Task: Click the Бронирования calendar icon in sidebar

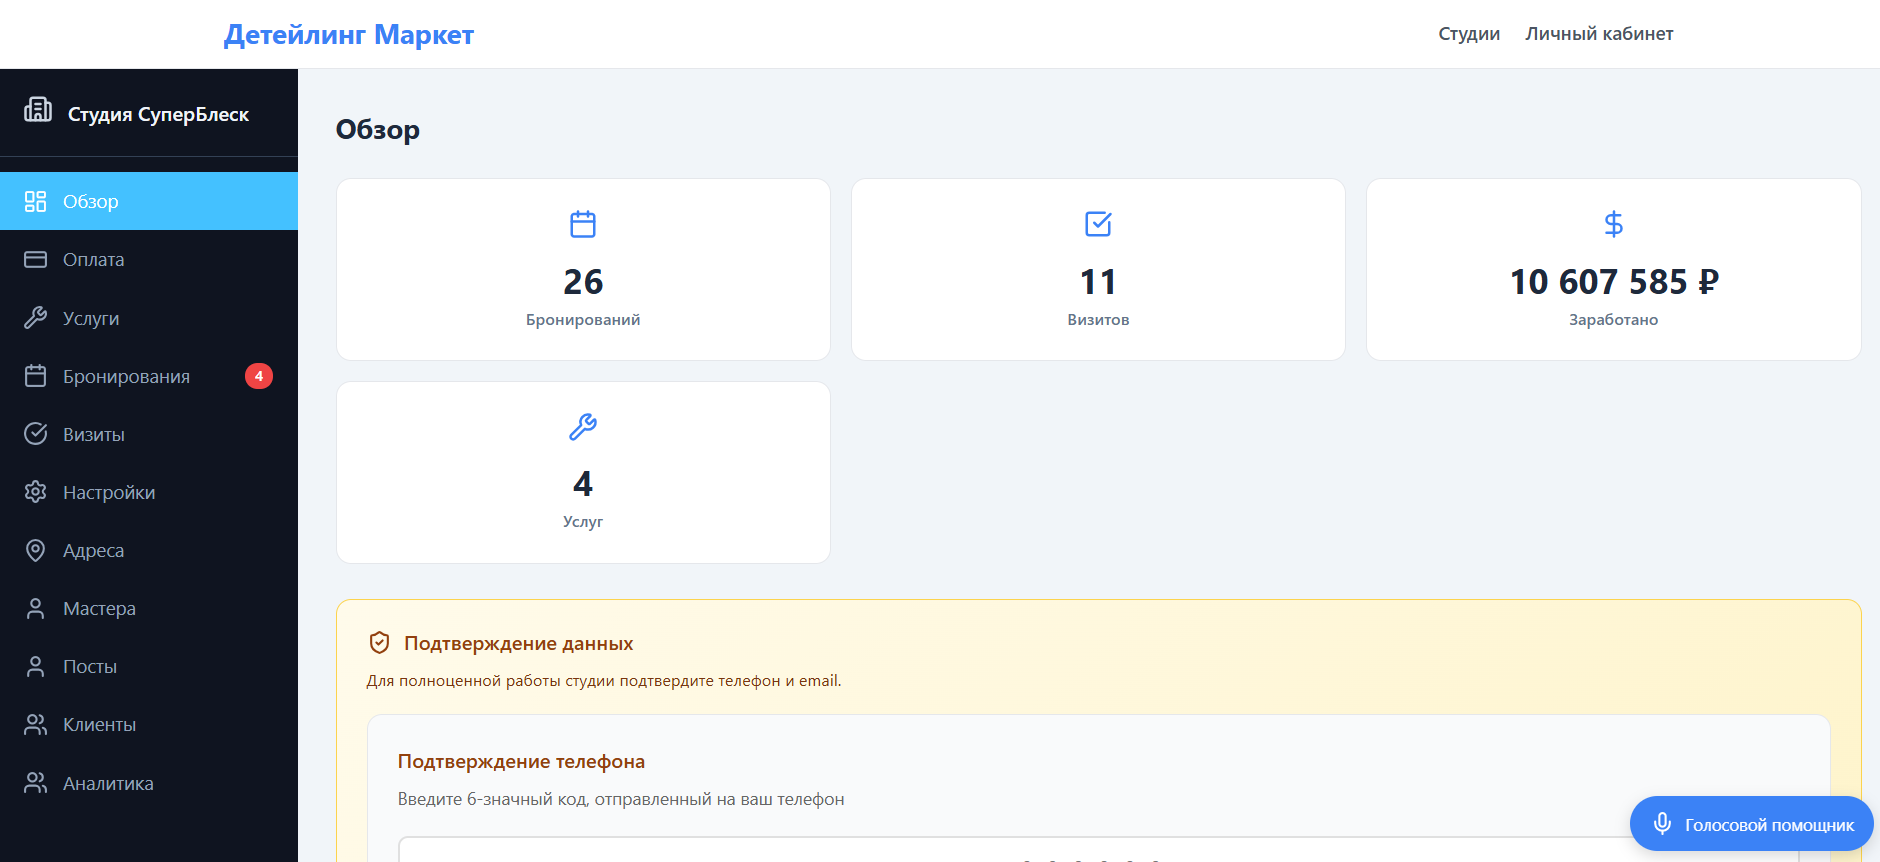Action: (x=36, y=376)
